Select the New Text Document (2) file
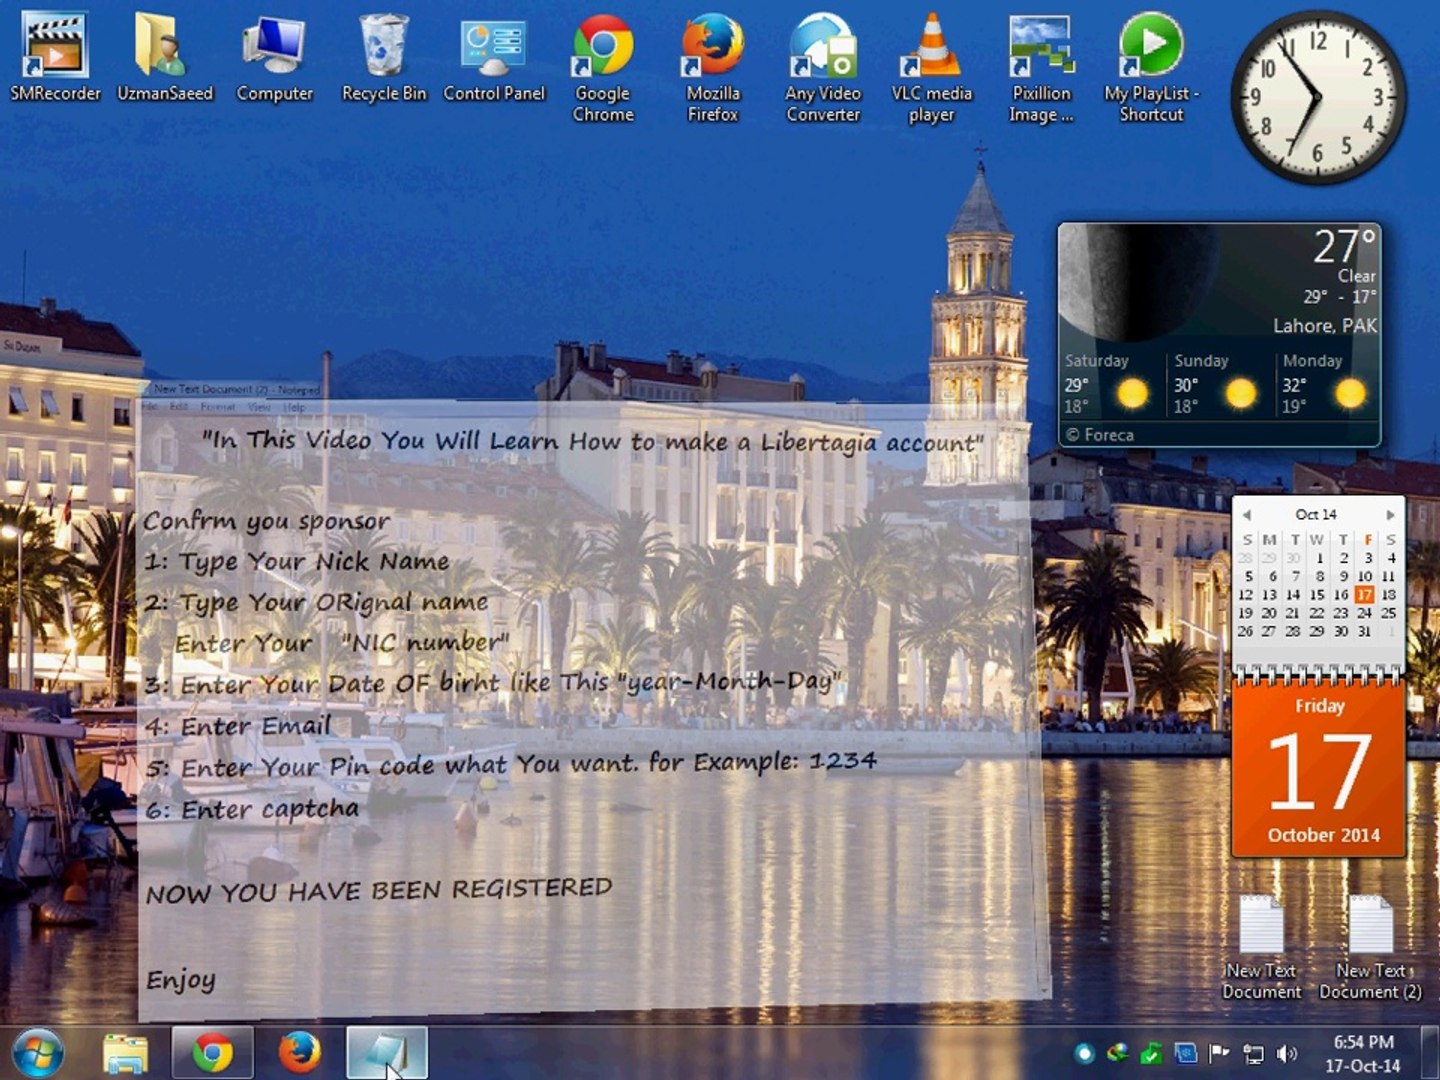 click(x=1370, y=947)
